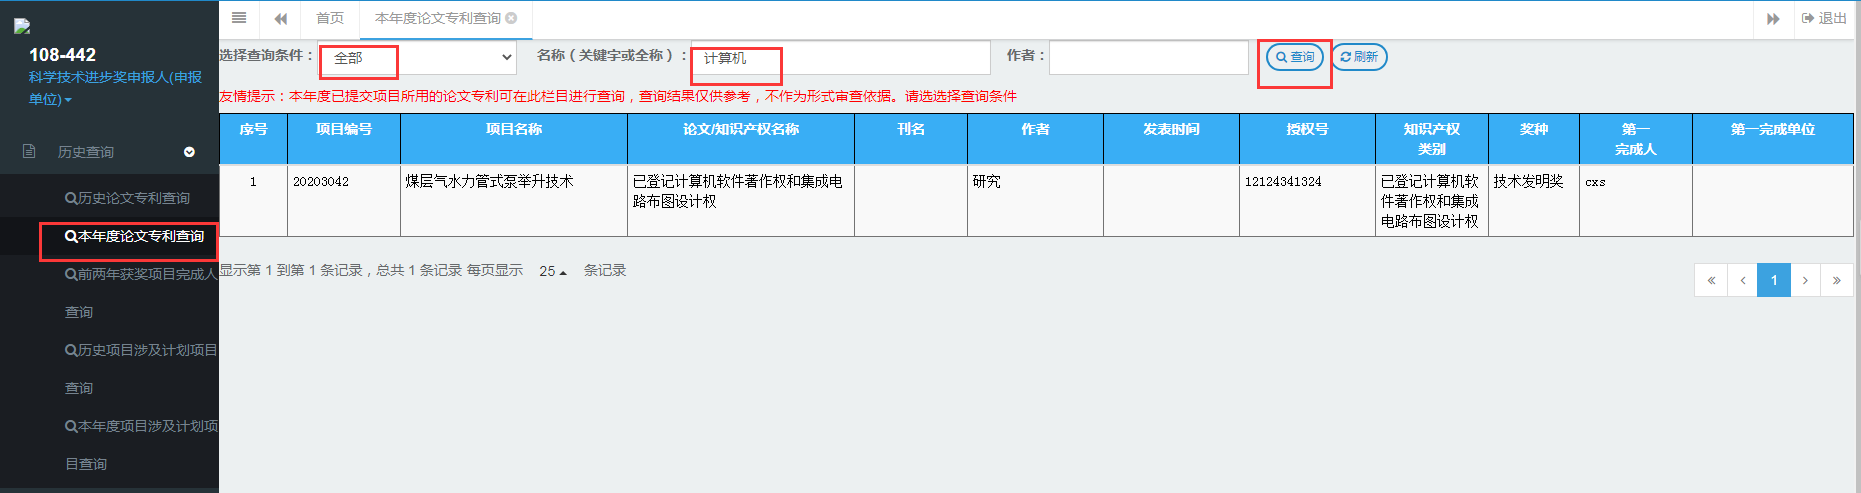The image size is (1861, 493).
Task: Open 历史论文专利查询 in sidebar
Action: (128, 198)
